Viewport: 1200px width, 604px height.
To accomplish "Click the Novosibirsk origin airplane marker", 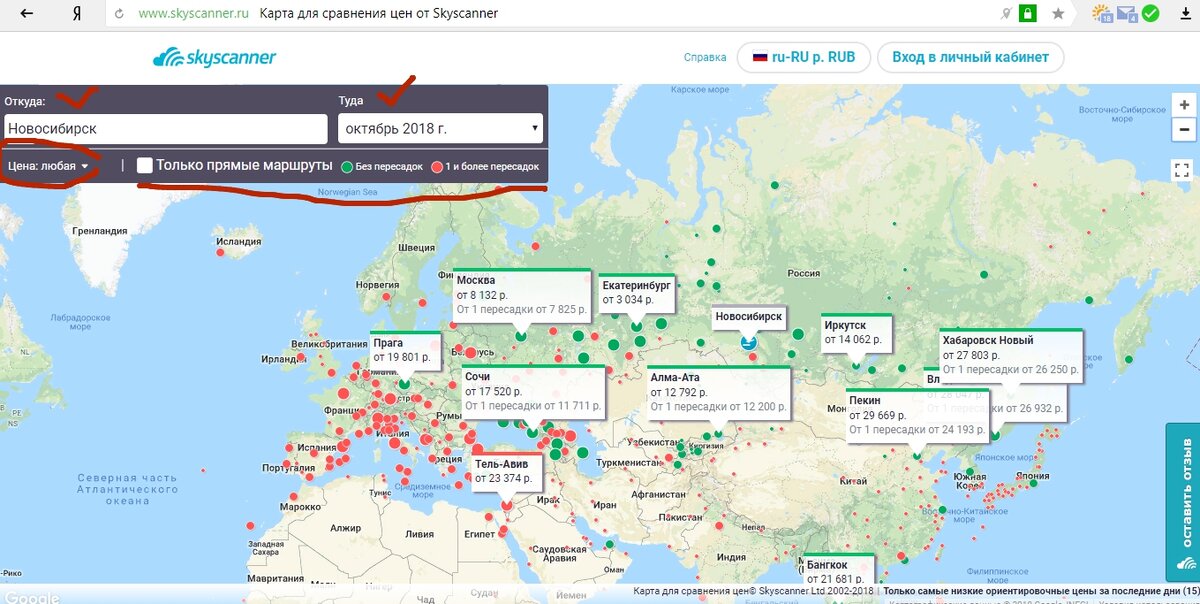I will pos(747,343).
